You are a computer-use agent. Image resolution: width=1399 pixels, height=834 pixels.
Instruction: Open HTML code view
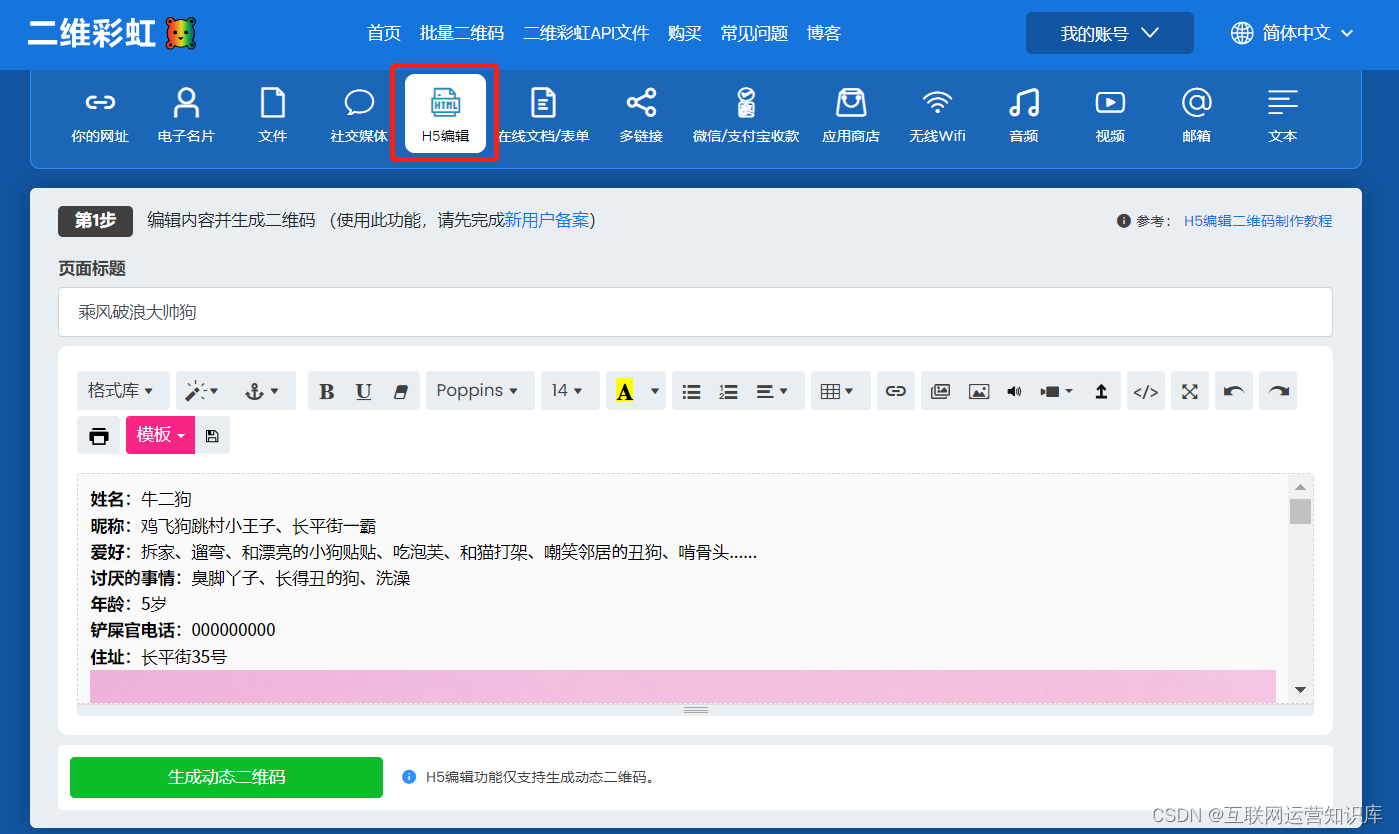pos(1145,391)
